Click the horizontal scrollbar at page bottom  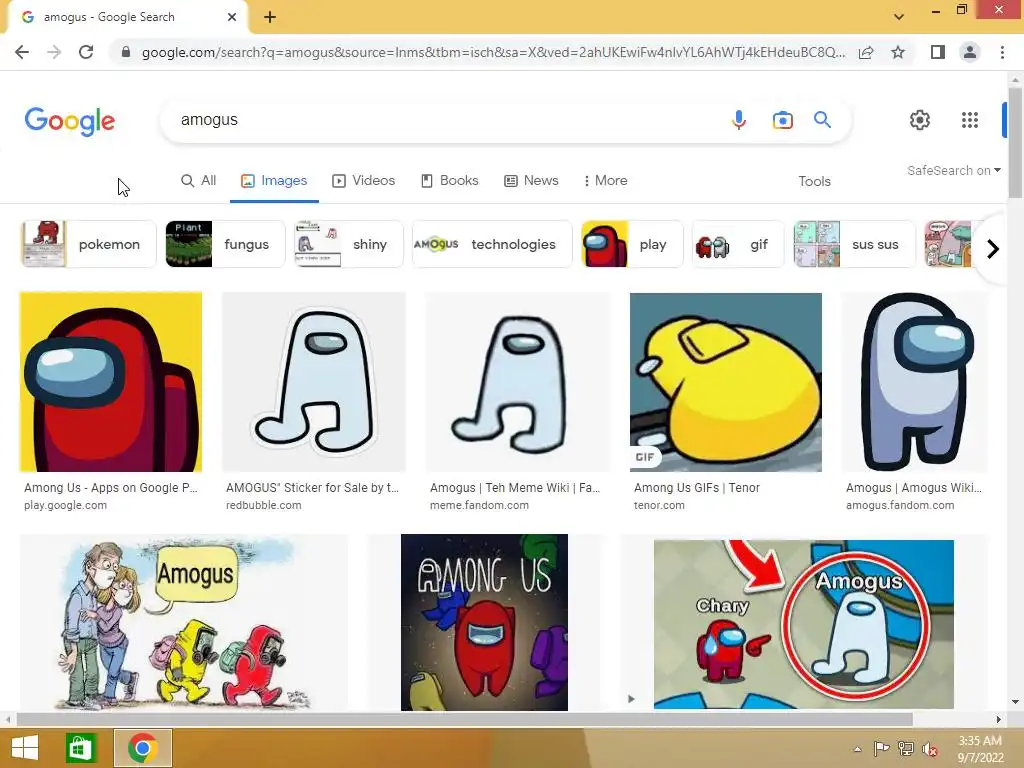tap(464, 719)
